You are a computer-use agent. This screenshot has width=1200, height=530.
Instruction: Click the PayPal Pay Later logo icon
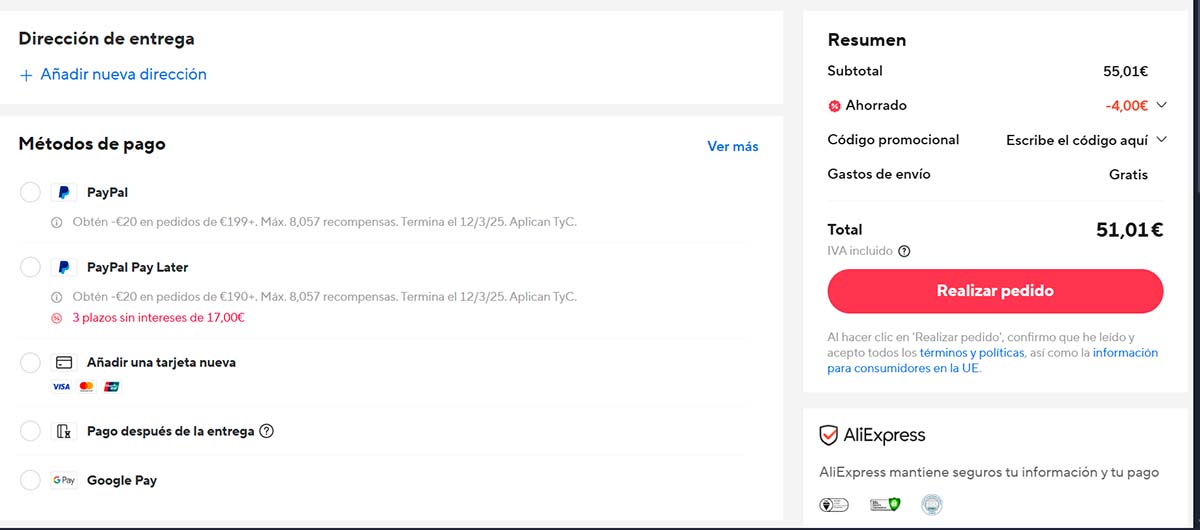click(63, 268)
